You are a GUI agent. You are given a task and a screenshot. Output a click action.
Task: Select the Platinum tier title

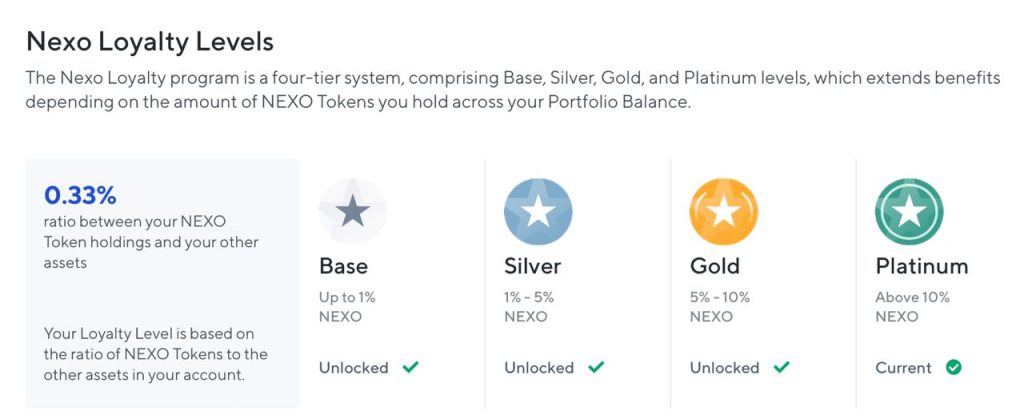point(921,266)
